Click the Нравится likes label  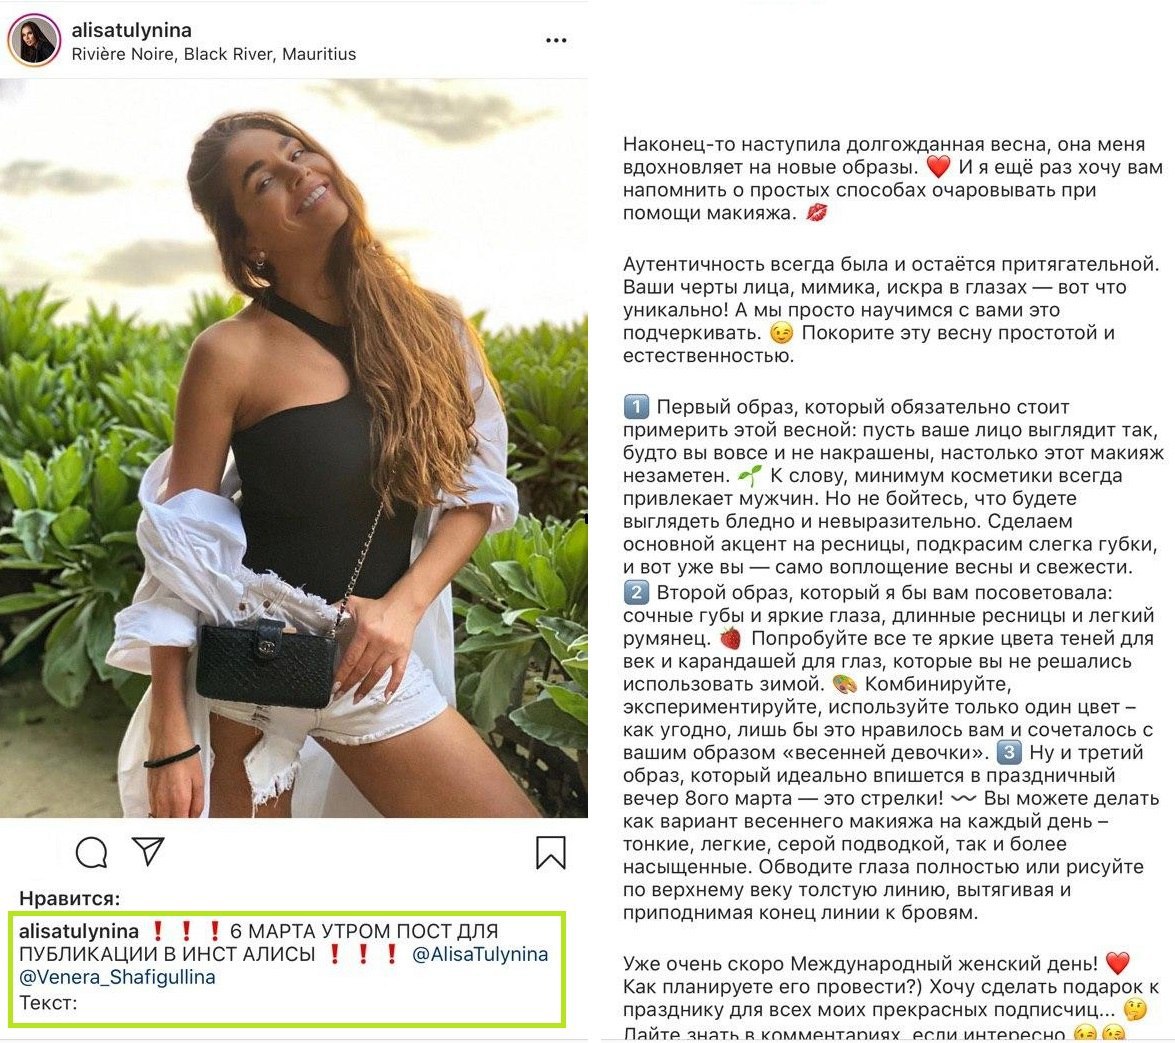(x=70, y=898)
